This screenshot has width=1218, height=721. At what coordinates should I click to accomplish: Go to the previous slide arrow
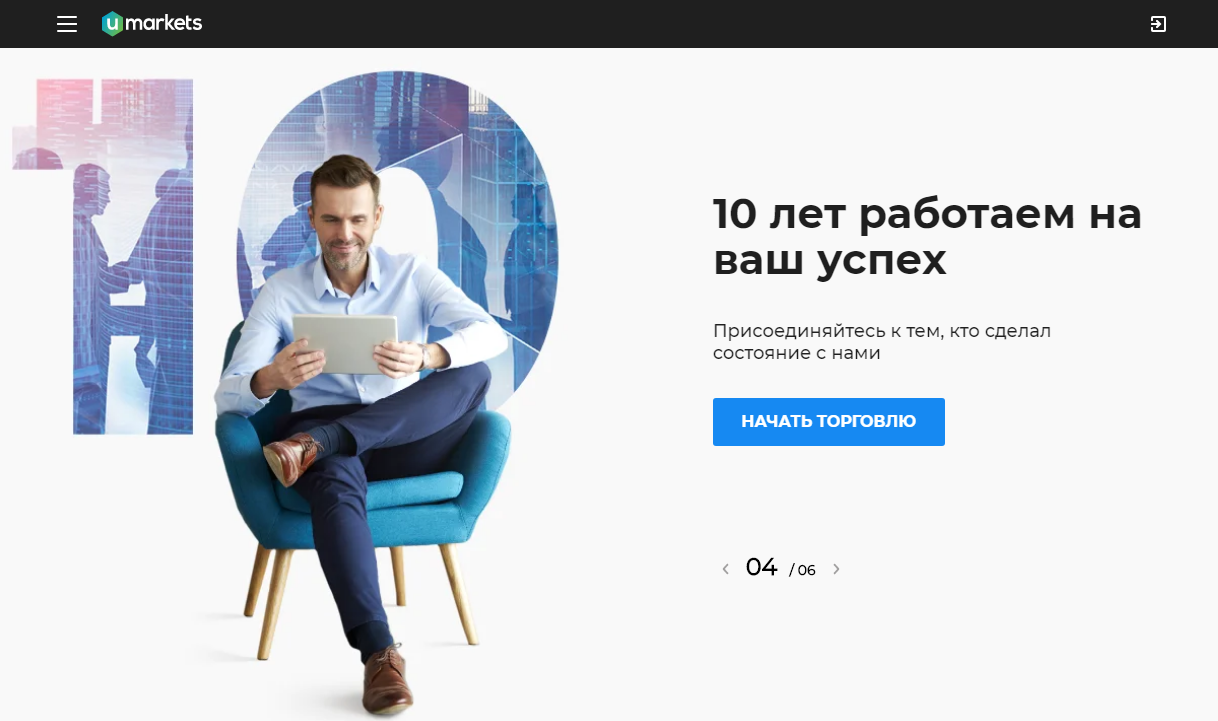click(726, 569)
